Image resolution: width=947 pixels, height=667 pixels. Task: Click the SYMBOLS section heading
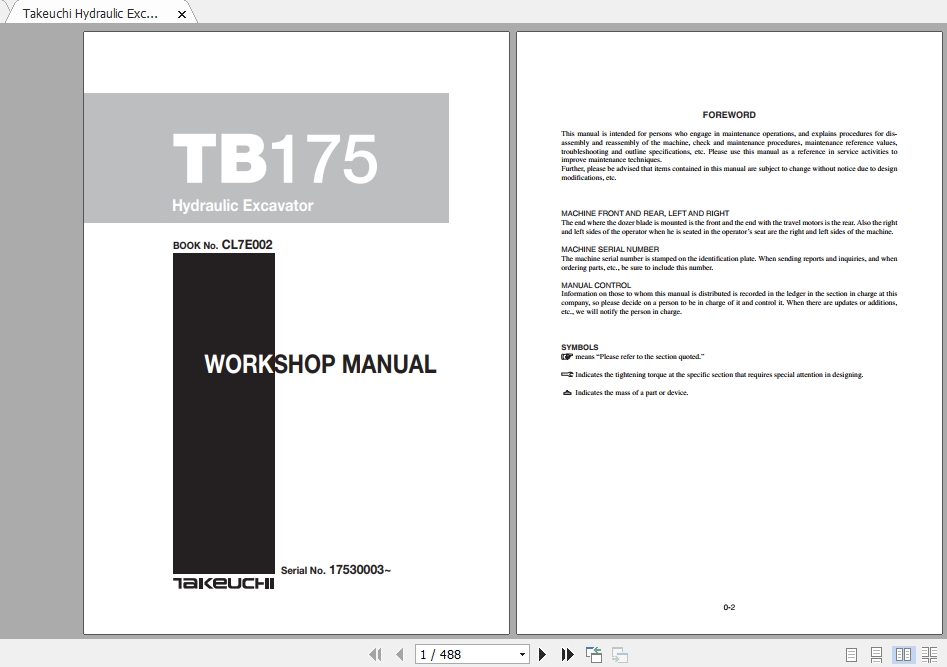pos(580,348)
